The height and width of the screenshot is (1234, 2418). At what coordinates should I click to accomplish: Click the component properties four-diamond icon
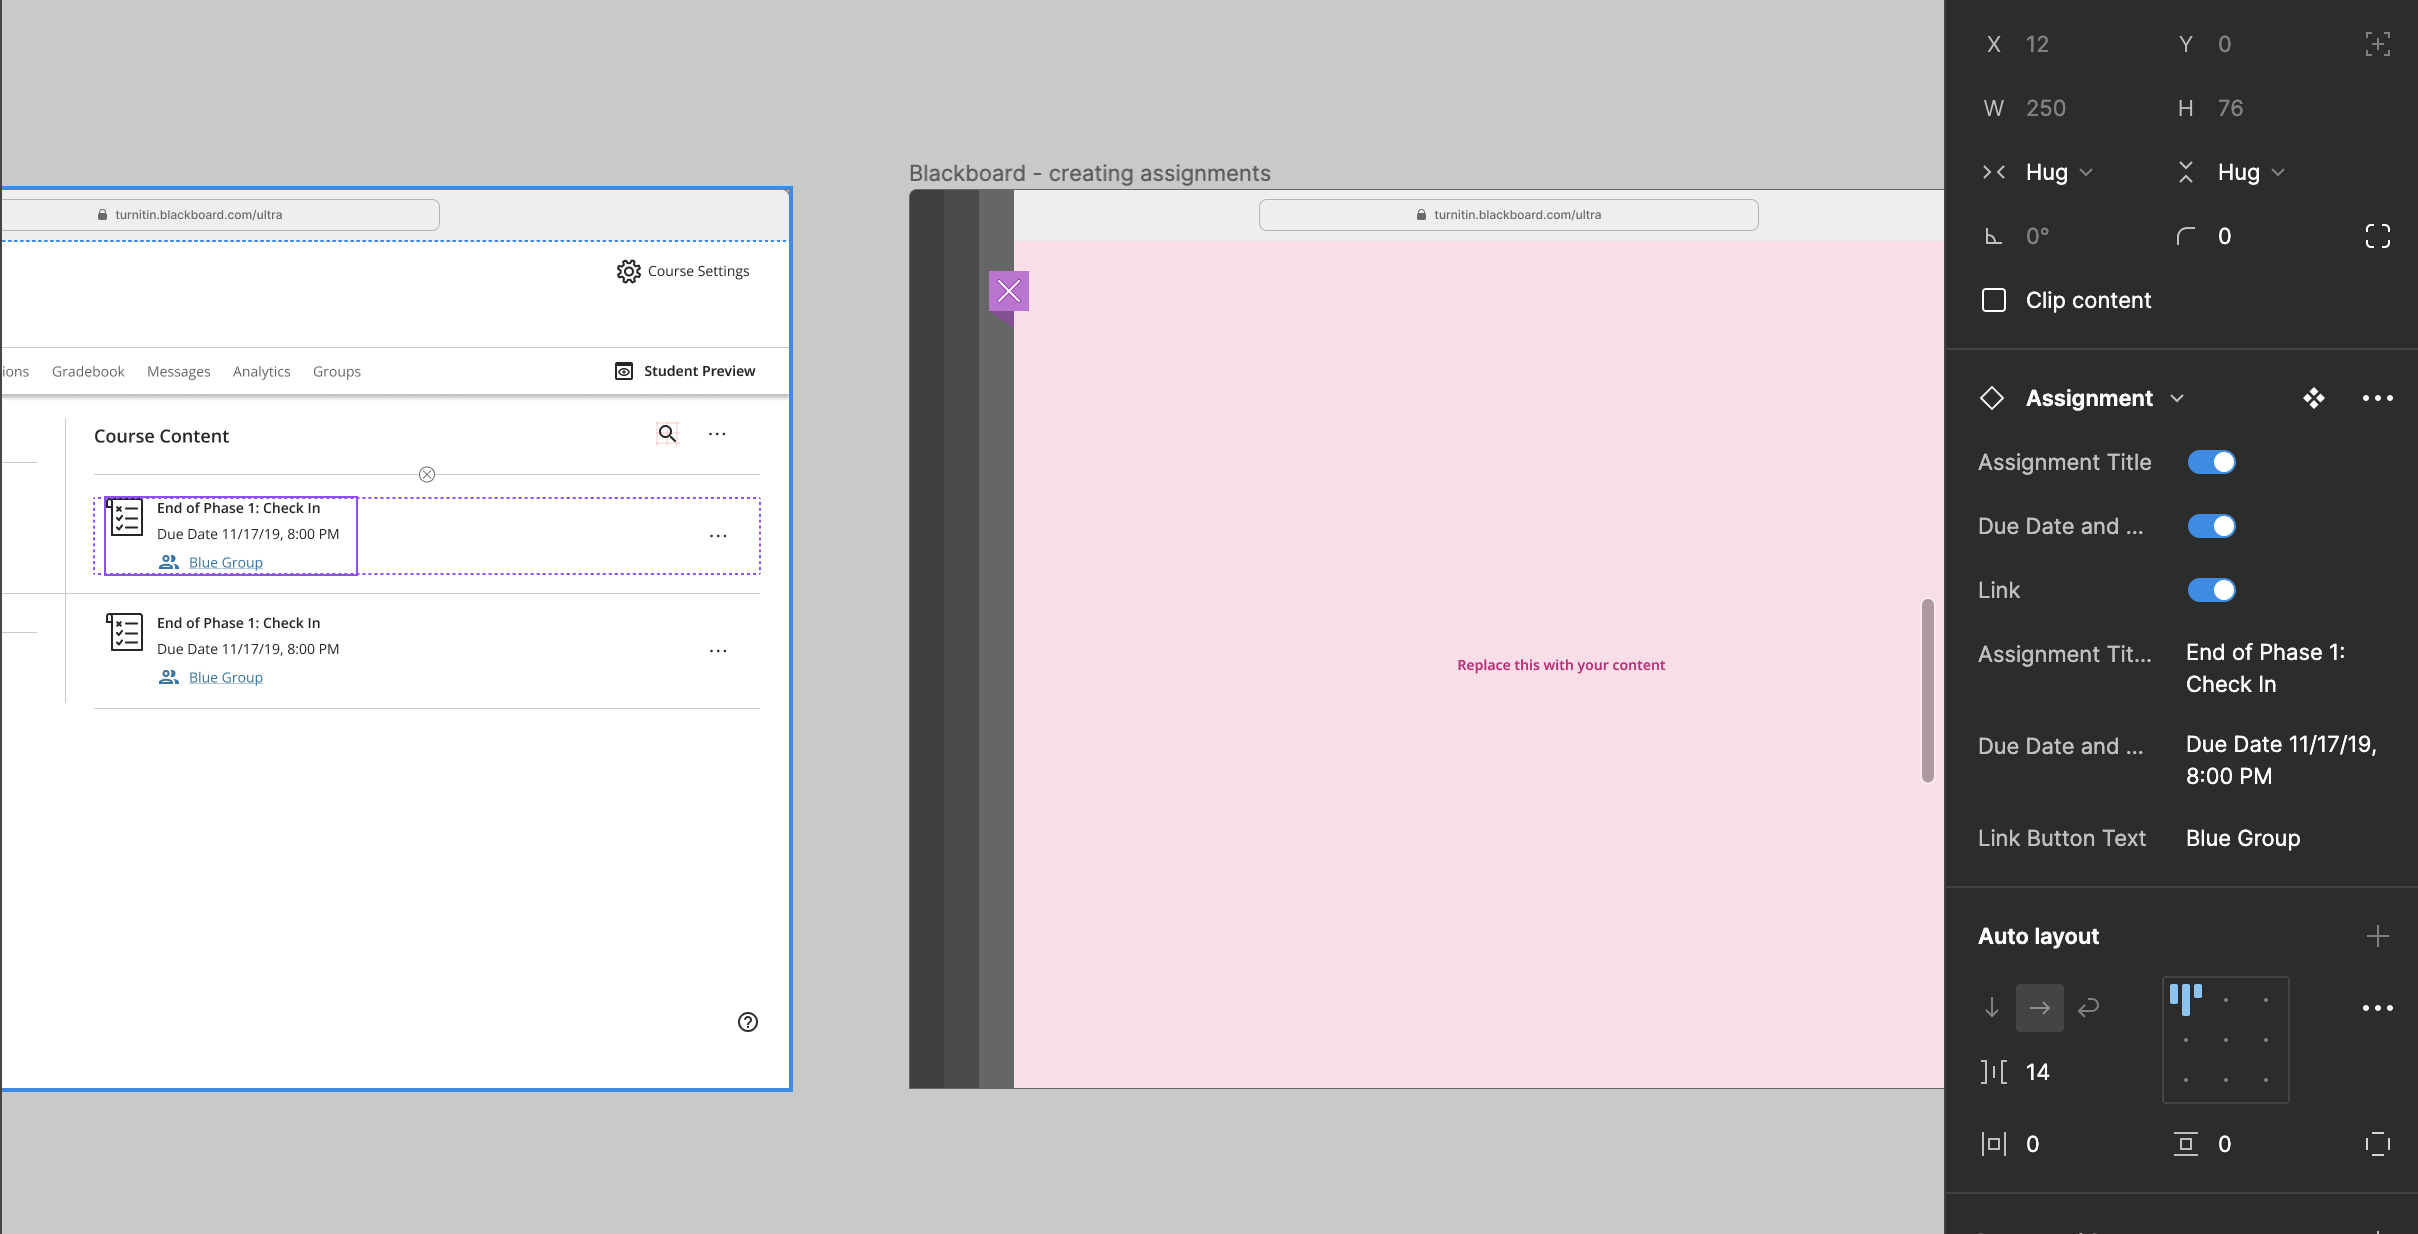[x=2313, y=398]
